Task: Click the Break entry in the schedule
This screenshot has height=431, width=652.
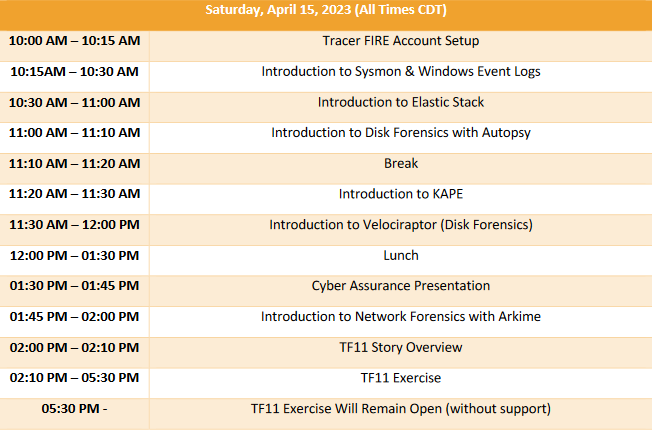Action: pyautogui.click(x=400, y=163)
